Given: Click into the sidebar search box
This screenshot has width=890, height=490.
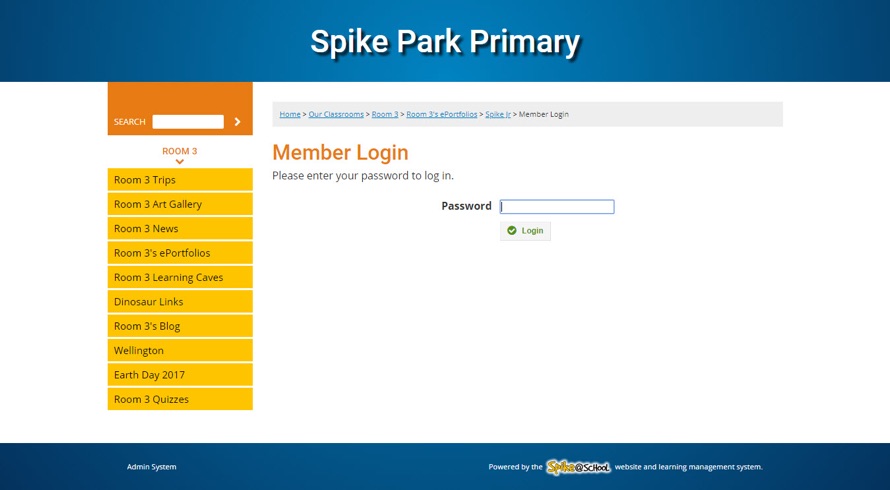Looking at the screenshot, I should [188, 122].
